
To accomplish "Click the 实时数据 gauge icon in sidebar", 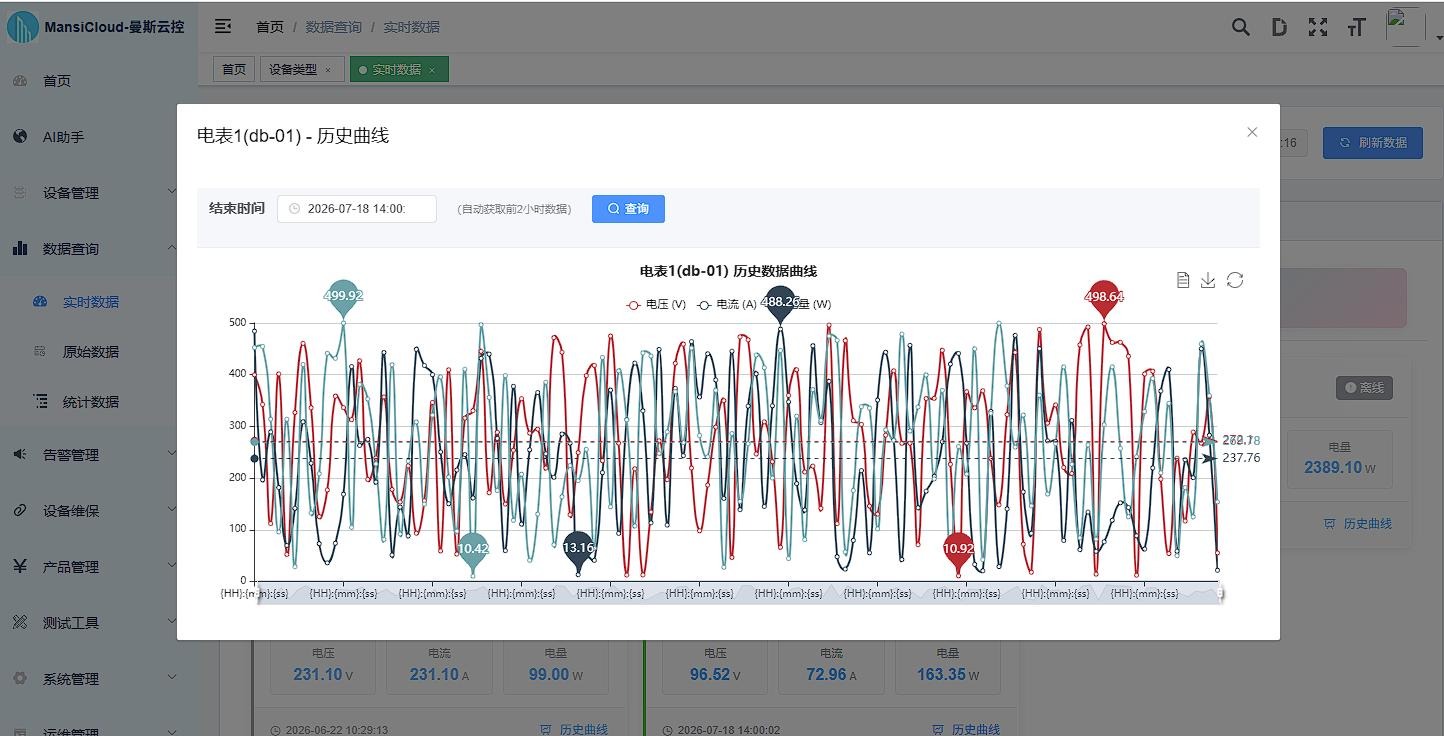I will point(40,302).
